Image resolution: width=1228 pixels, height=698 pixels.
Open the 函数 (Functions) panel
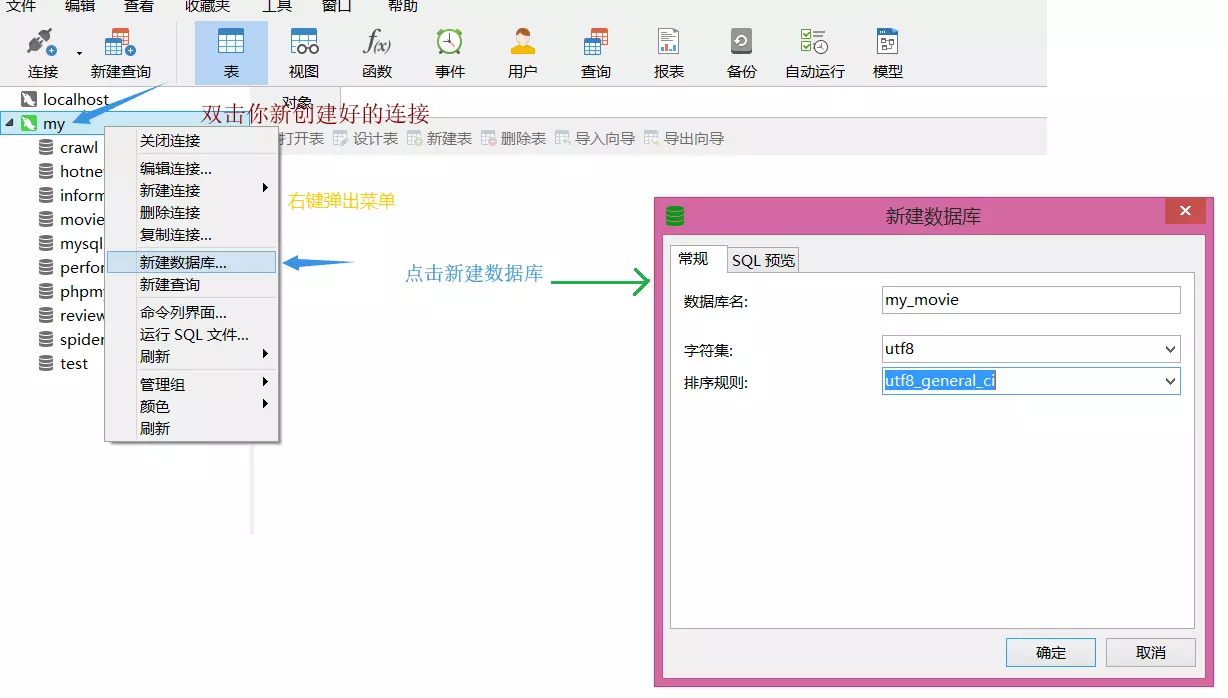[376, 52]
